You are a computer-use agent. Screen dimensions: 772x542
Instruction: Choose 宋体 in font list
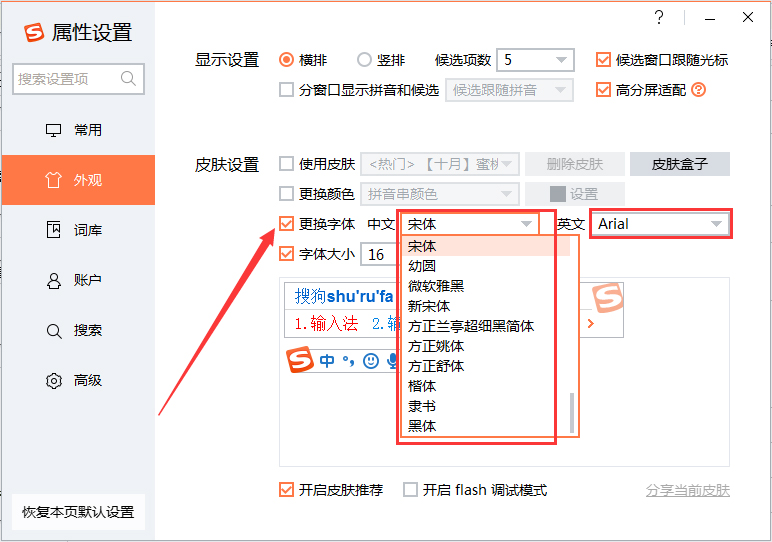[x=486, y=246]
